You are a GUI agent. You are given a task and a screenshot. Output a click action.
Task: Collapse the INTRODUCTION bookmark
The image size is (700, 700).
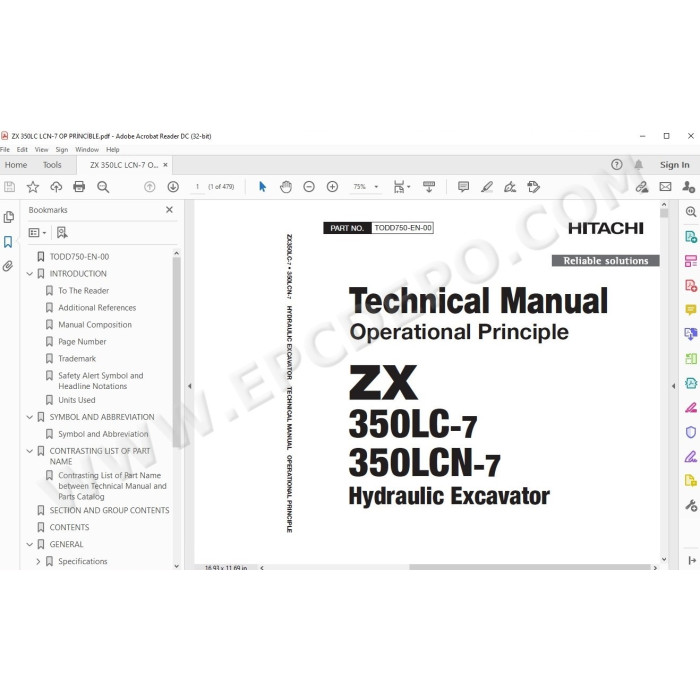click(x=29, y=274)
